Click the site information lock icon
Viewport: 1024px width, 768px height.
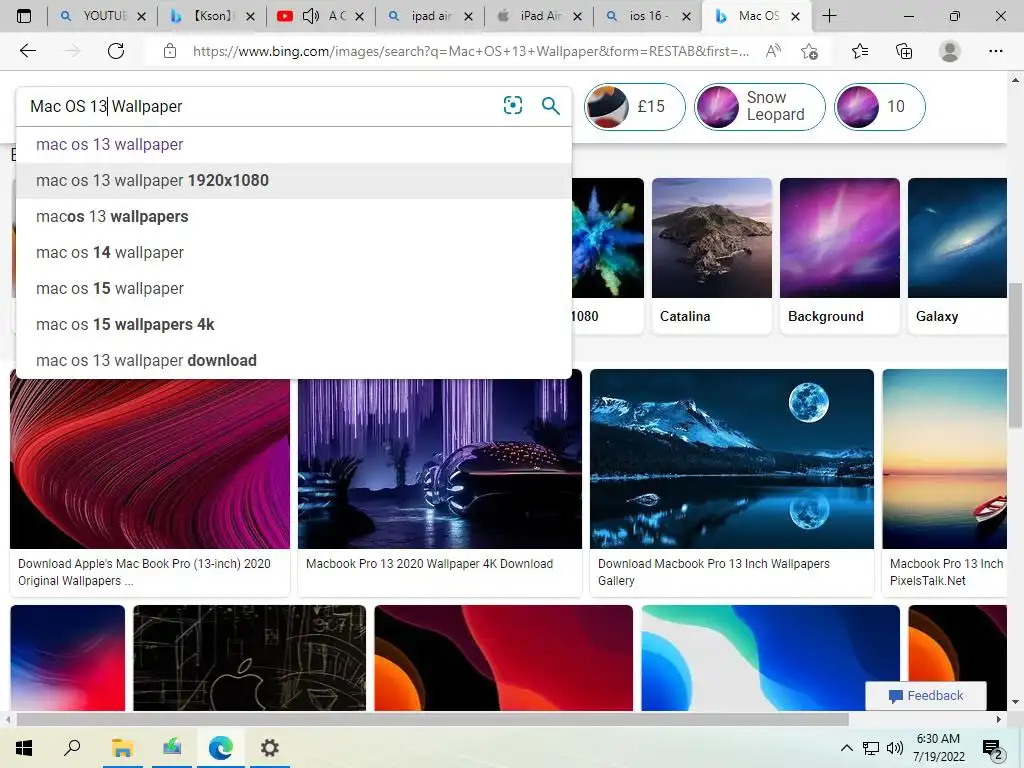coord(170,51)
